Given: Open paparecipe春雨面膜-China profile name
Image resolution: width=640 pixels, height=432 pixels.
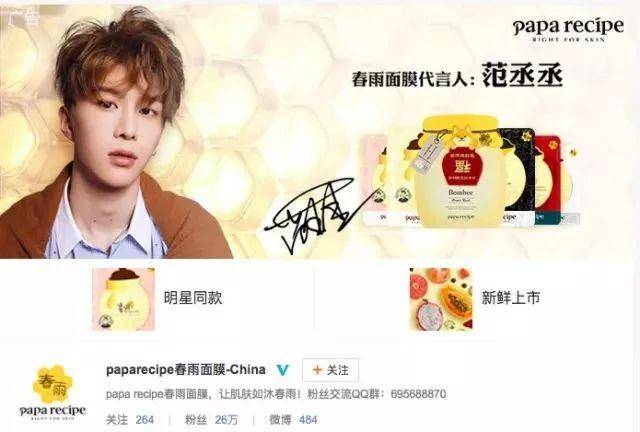Looking at the screenshot, I should [186, 370].
